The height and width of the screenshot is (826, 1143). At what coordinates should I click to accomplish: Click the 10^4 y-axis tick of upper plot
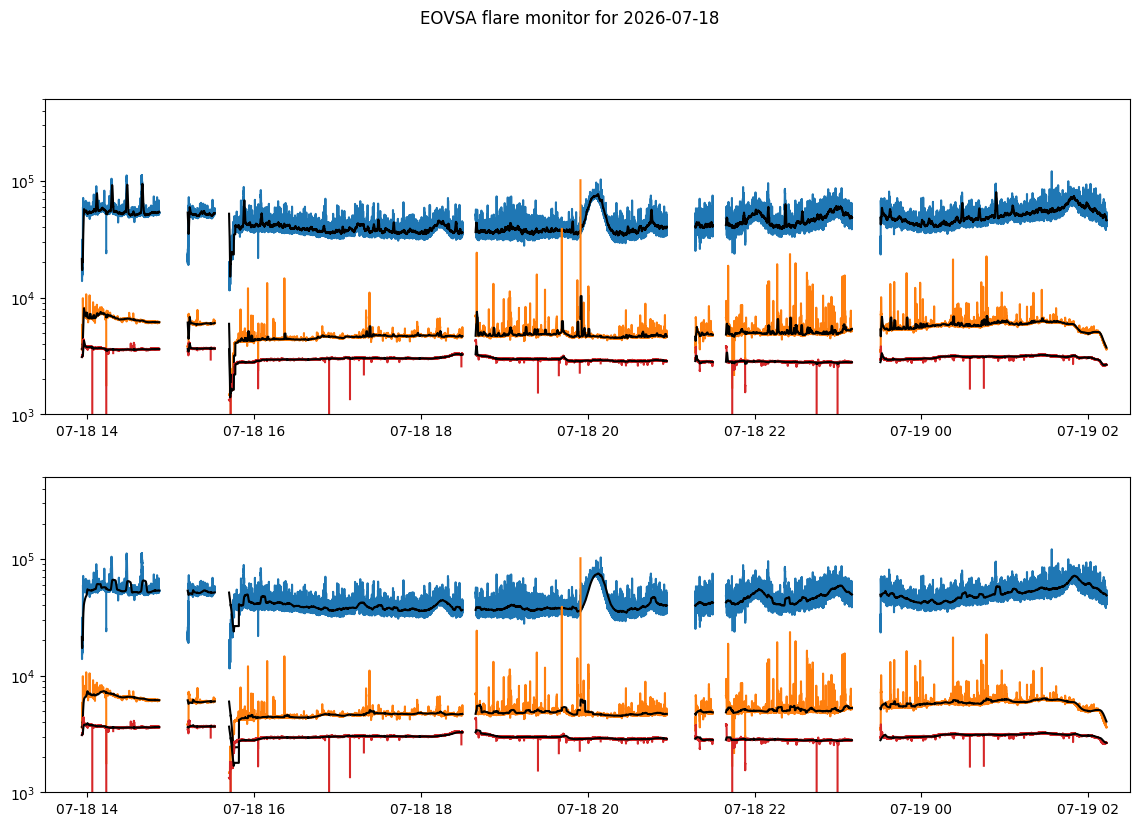25,298
